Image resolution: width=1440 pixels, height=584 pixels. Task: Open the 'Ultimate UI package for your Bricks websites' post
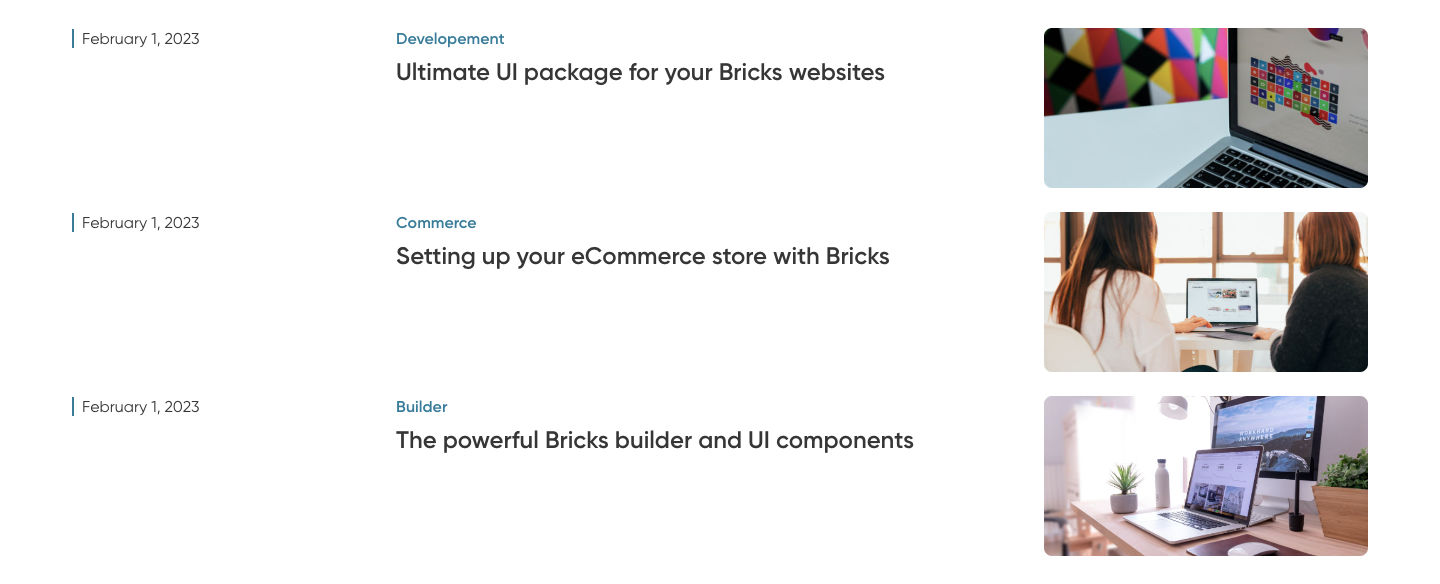pyautogui.click(x=640, y=72)
